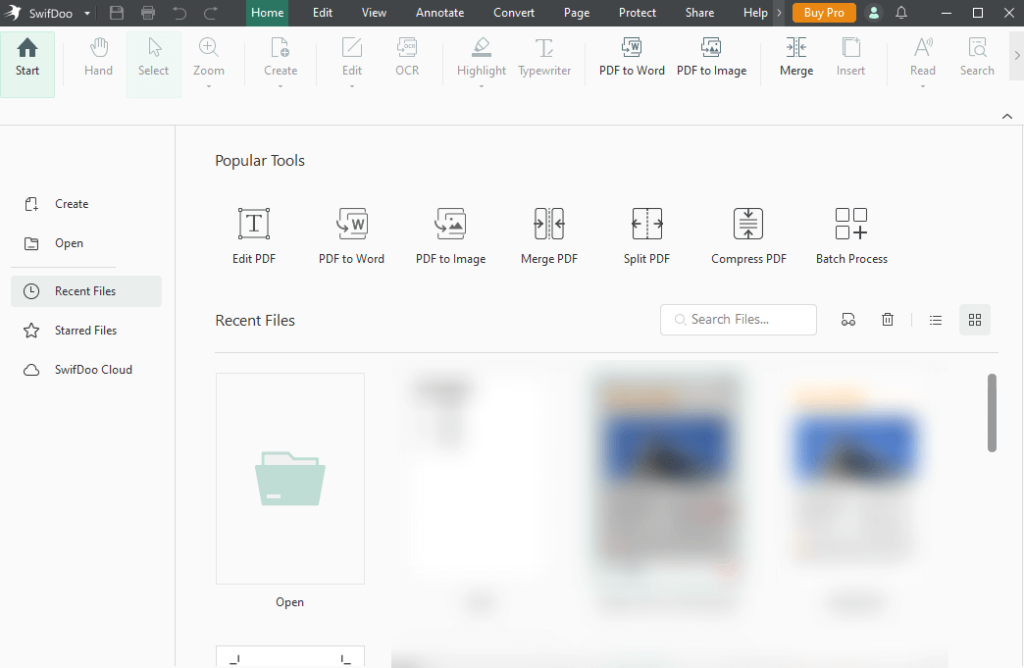The height and width of the screenshot is (668, 1024).
Task: Click the Search Files input field
Action: (738, 319)
